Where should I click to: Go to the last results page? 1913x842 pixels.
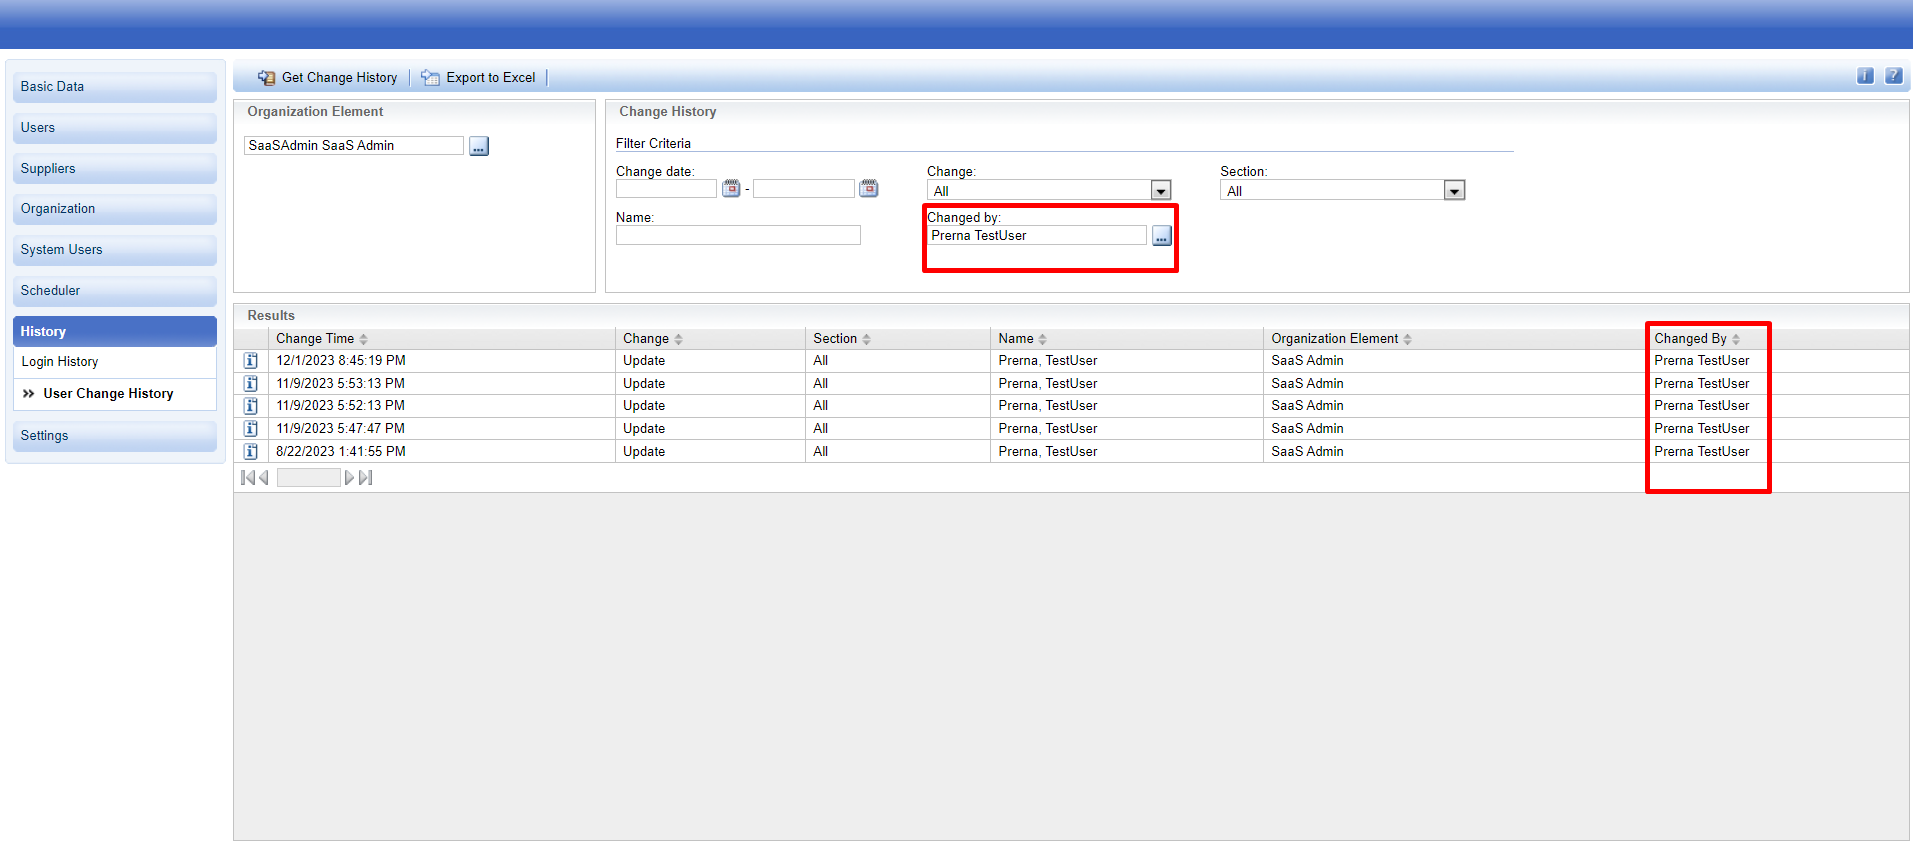[x=366, y=478]
